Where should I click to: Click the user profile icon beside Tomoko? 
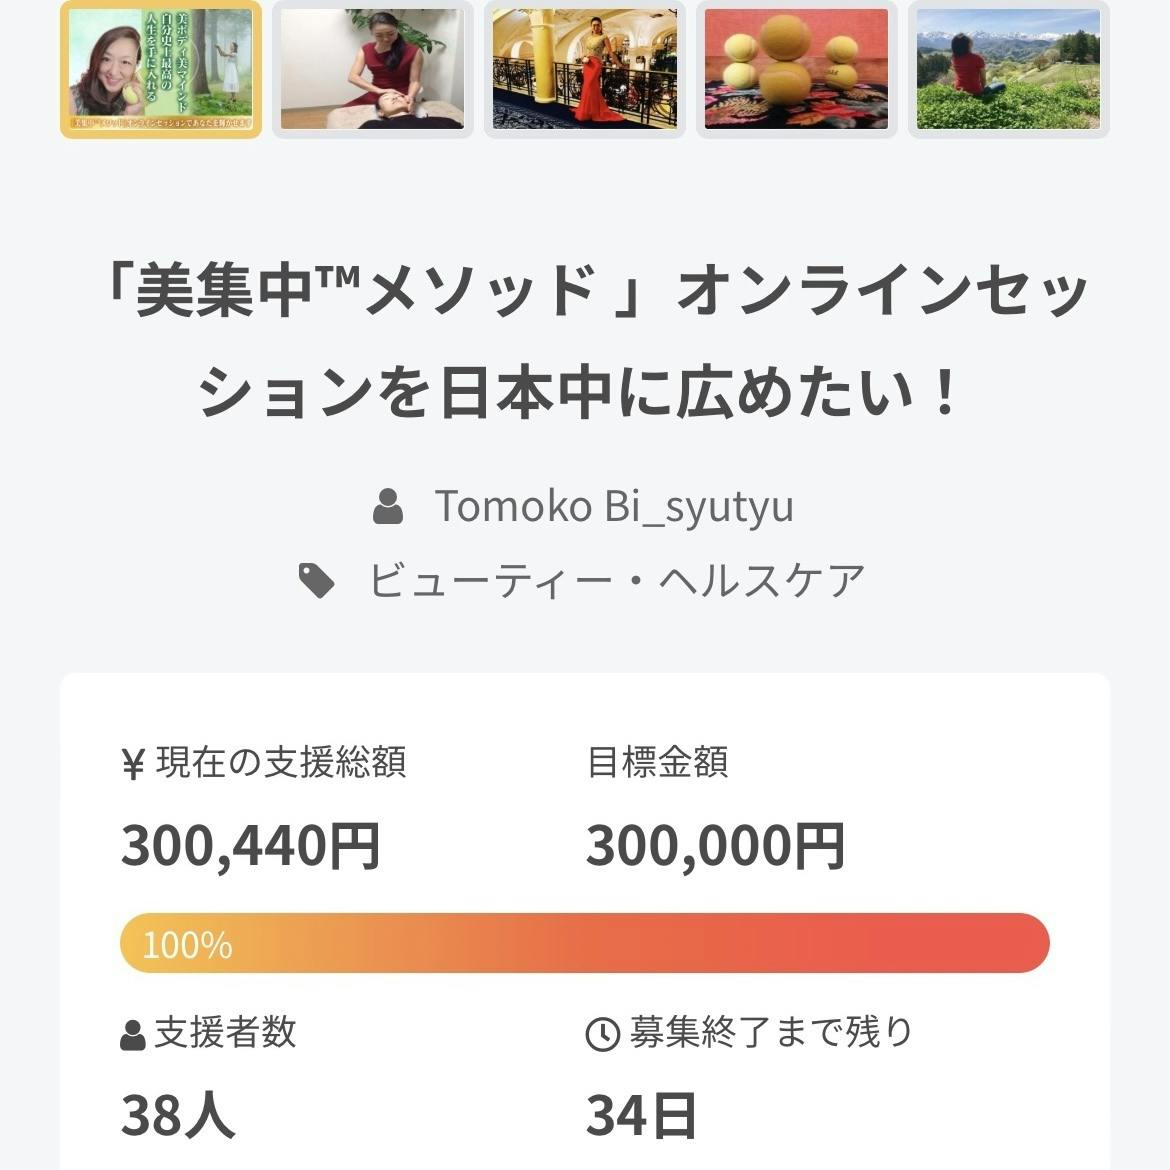[x=388, y=507]
